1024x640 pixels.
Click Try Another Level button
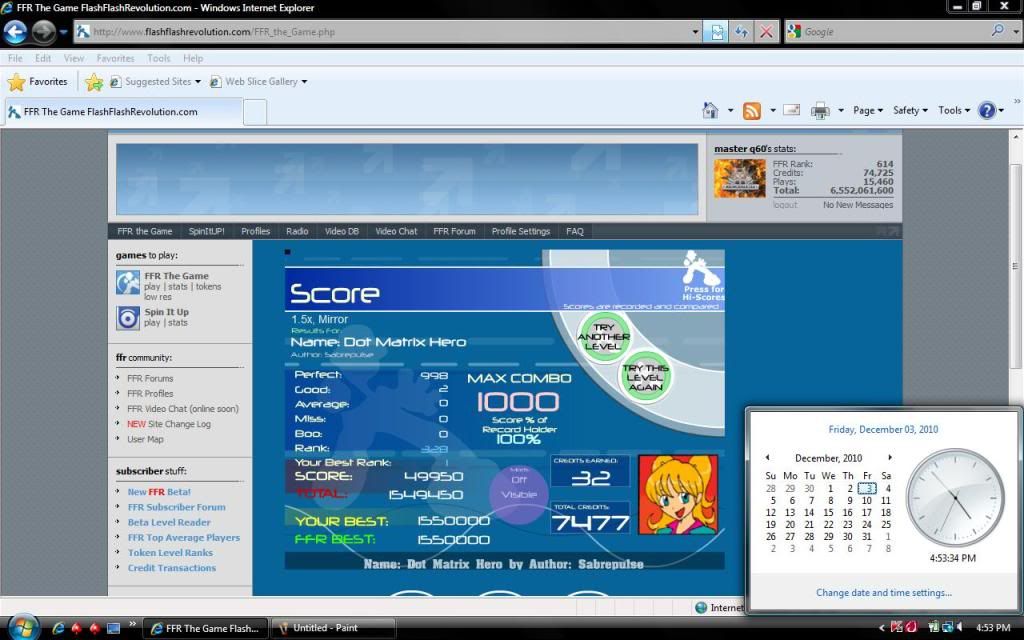click(604, 337)
